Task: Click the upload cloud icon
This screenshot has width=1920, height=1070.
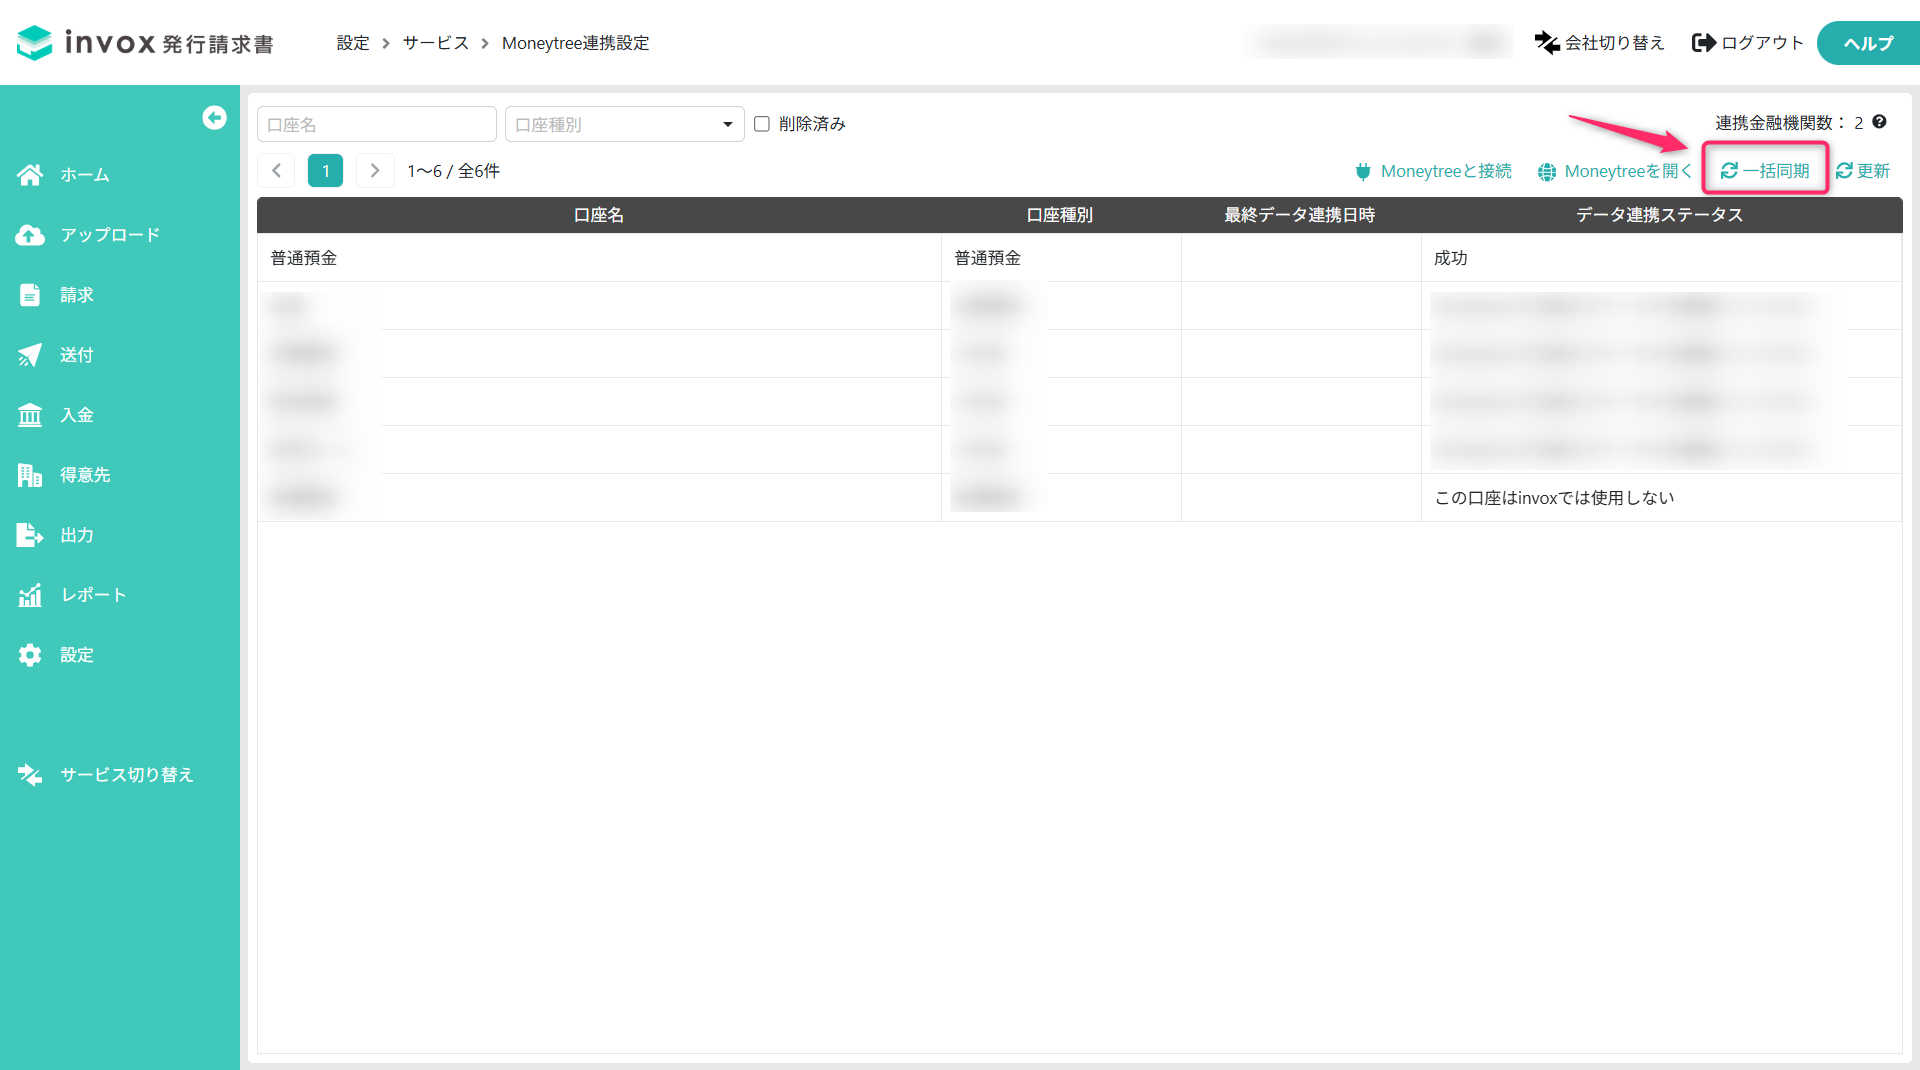Action: click(x=30, y=235)
